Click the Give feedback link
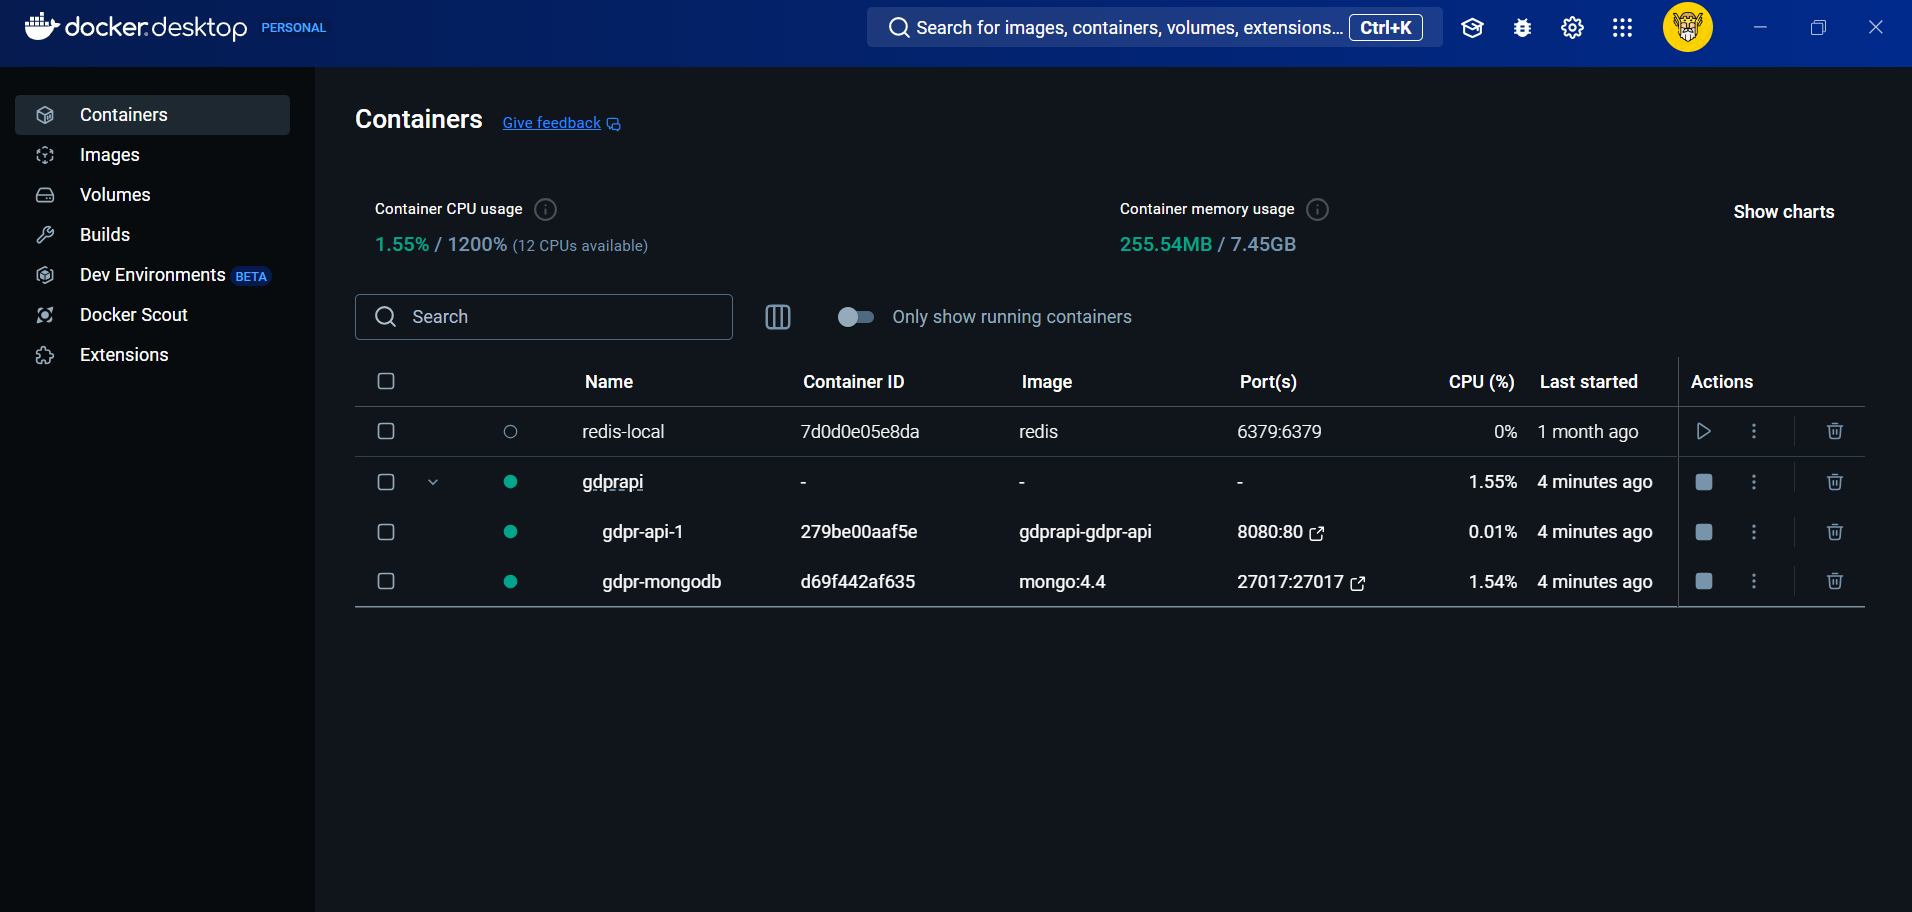Screen dimensions: 1912x912 coord(561,123)
